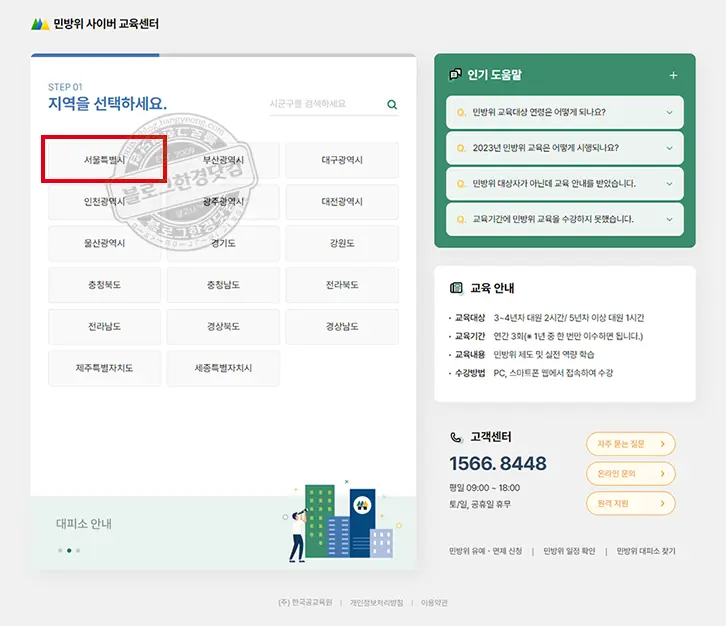Image resolution: width=726 pixels, height=626 pixels.
Task: Open 원격 지원 button
Action: point(631,503)
